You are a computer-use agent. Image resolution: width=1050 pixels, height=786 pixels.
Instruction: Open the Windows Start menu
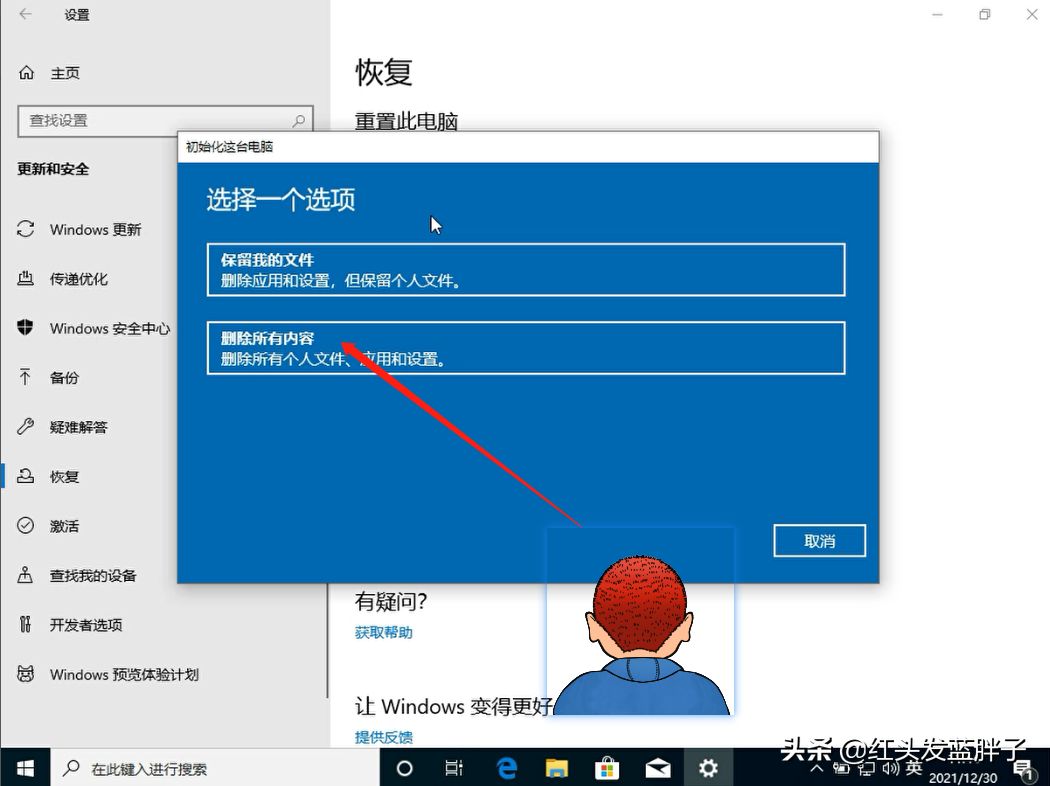[25, 767]
